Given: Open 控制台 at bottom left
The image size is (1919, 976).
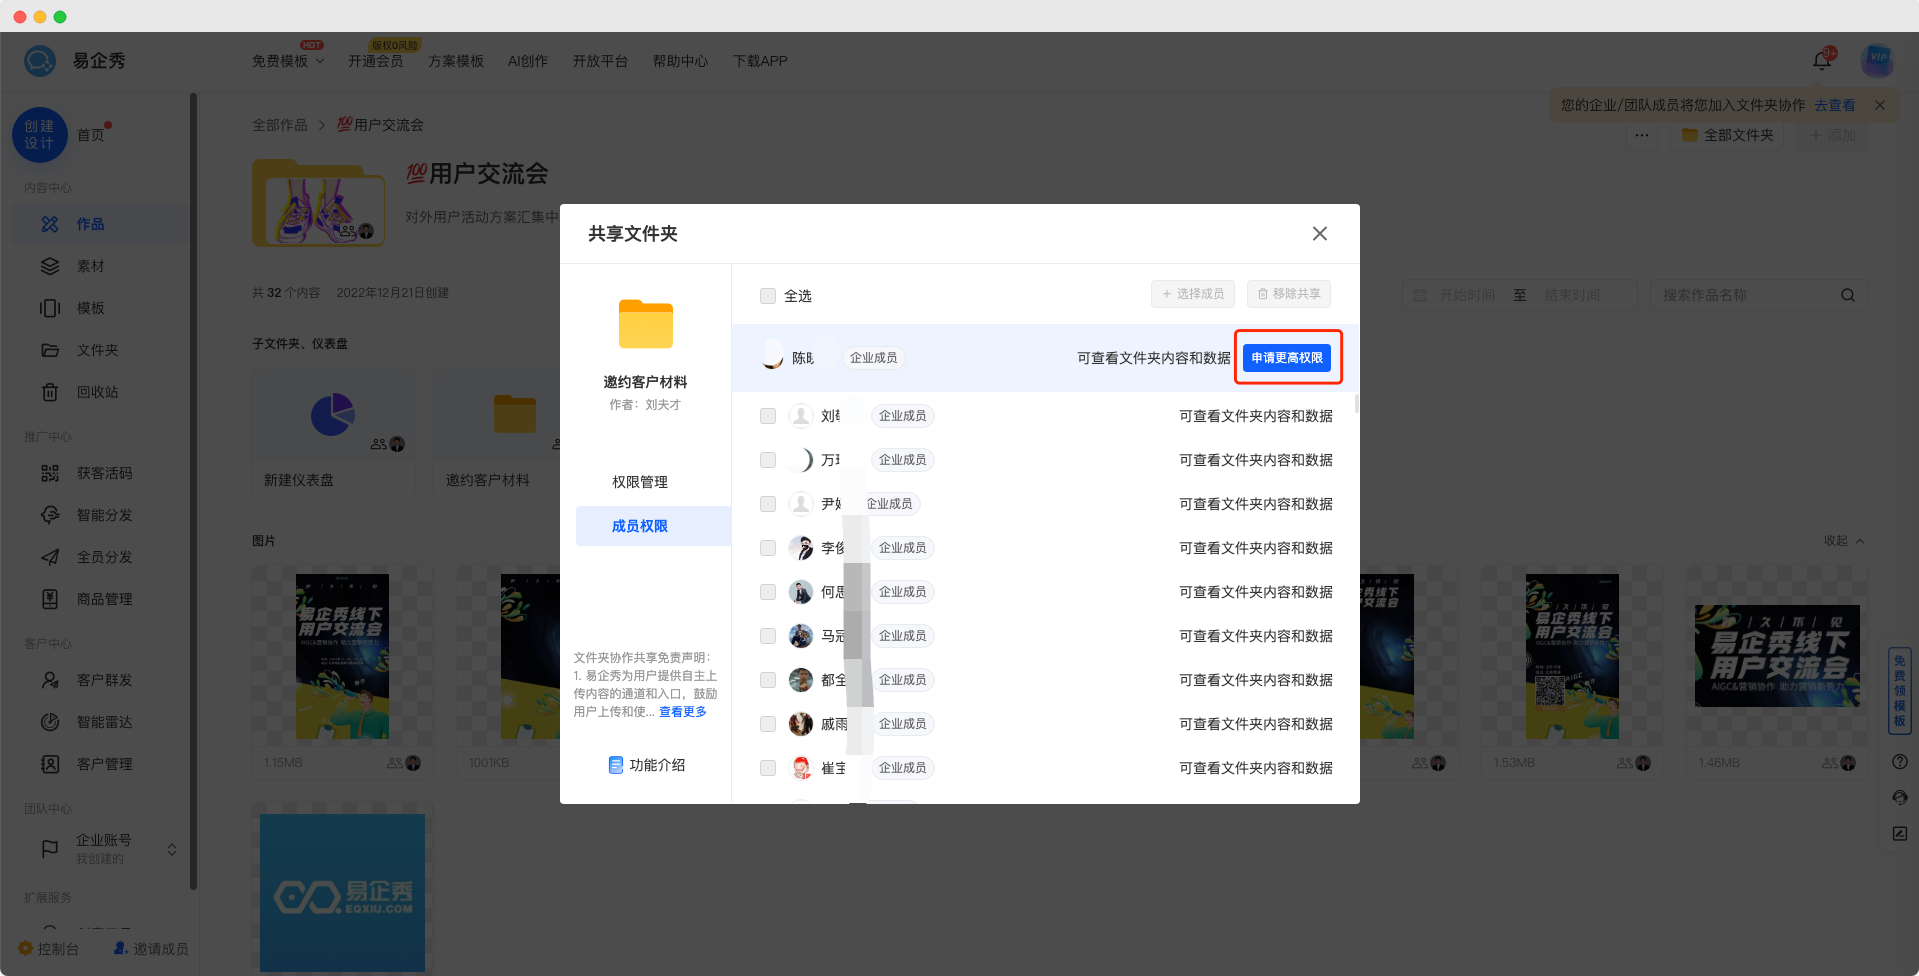Looking at the screenshot, I should 49,948.
